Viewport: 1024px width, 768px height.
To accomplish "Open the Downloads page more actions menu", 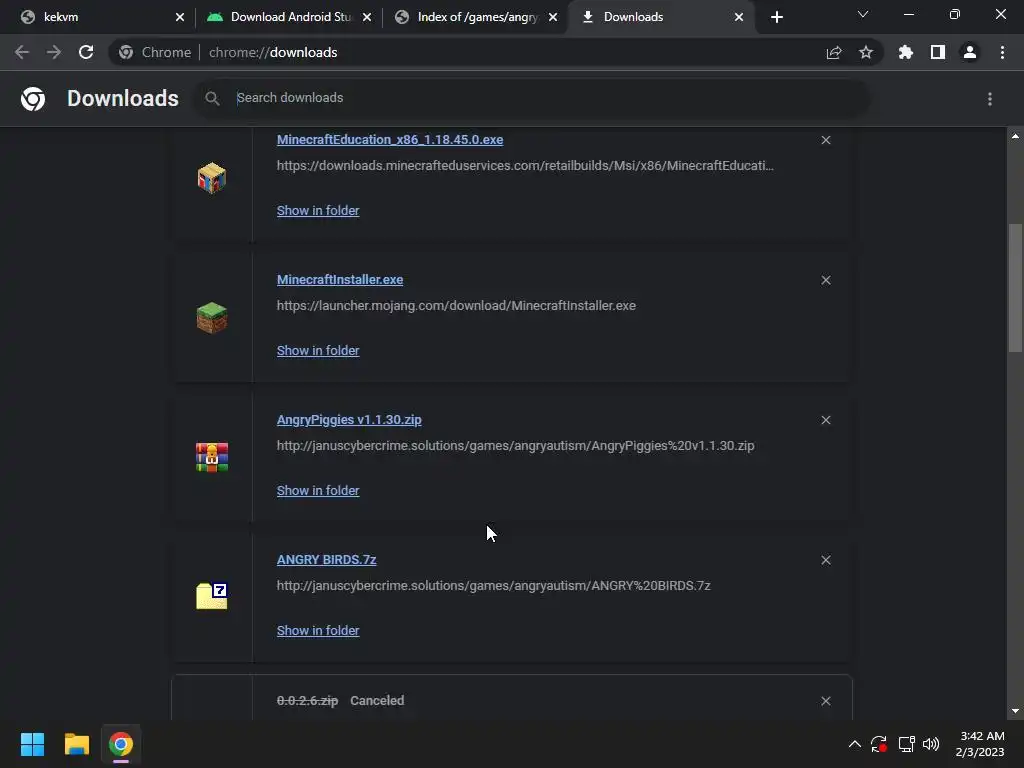I will (990, 99).
